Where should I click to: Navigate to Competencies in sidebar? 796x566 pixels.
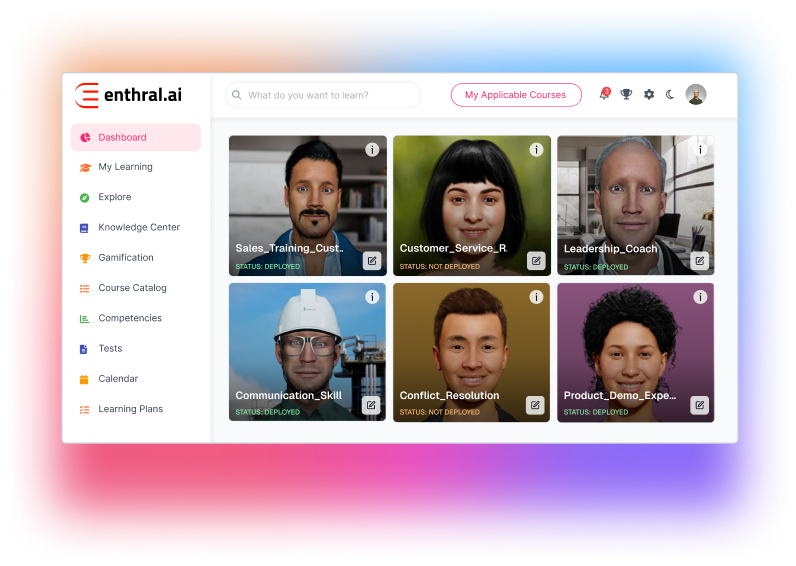coord(130,318)
